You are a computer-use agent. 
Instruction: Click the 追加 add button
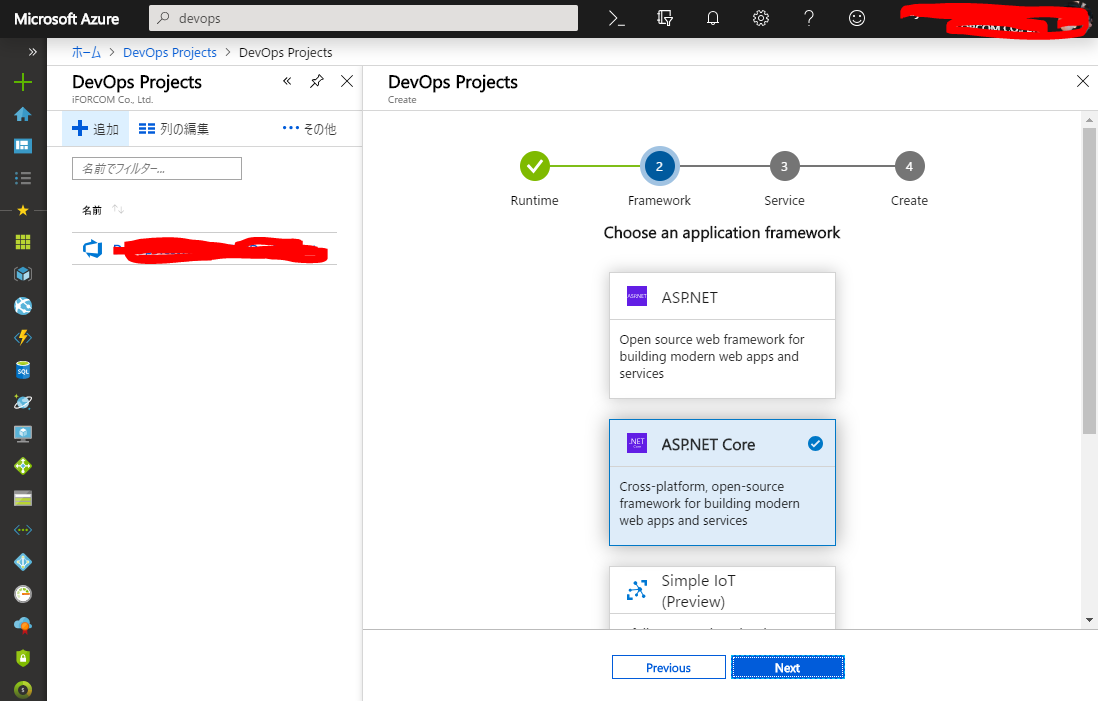pyautogui.click(x=95, y=129)
